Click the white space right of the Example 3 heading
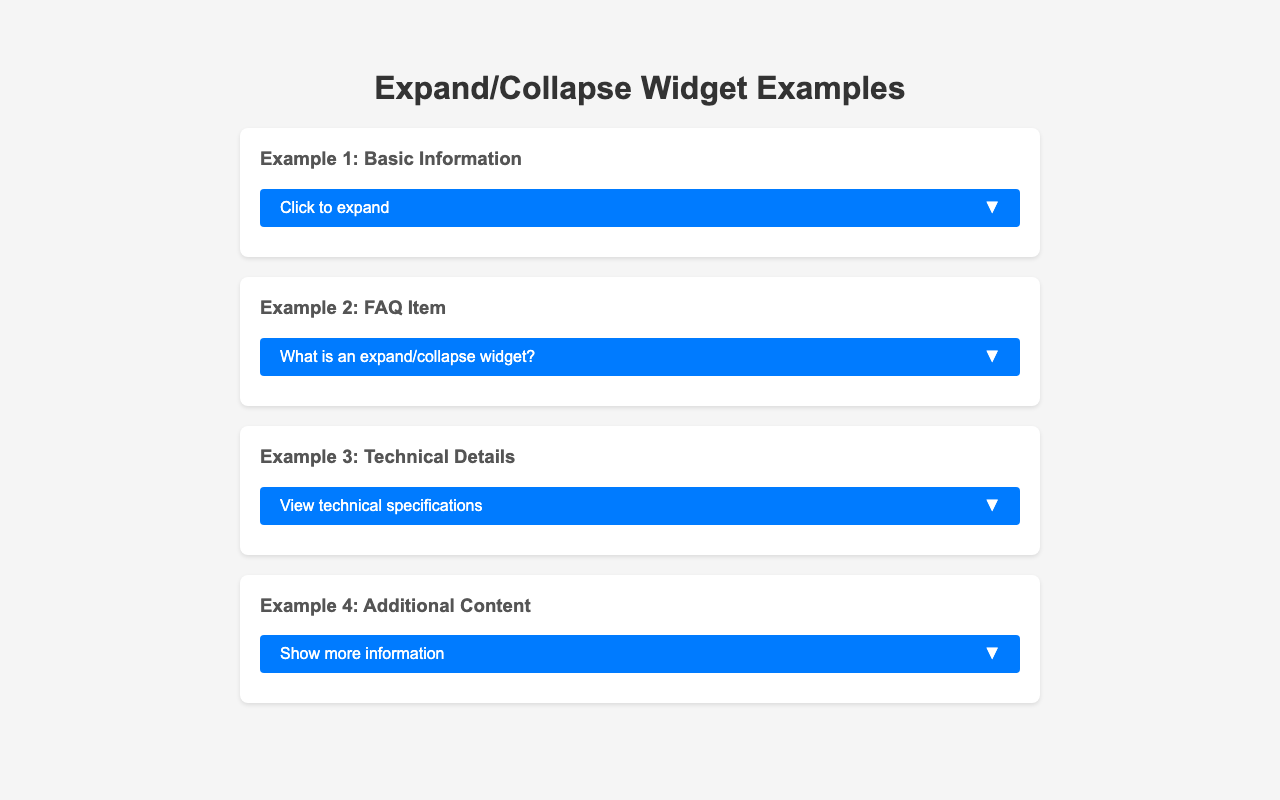 click(x=780, y=457)
